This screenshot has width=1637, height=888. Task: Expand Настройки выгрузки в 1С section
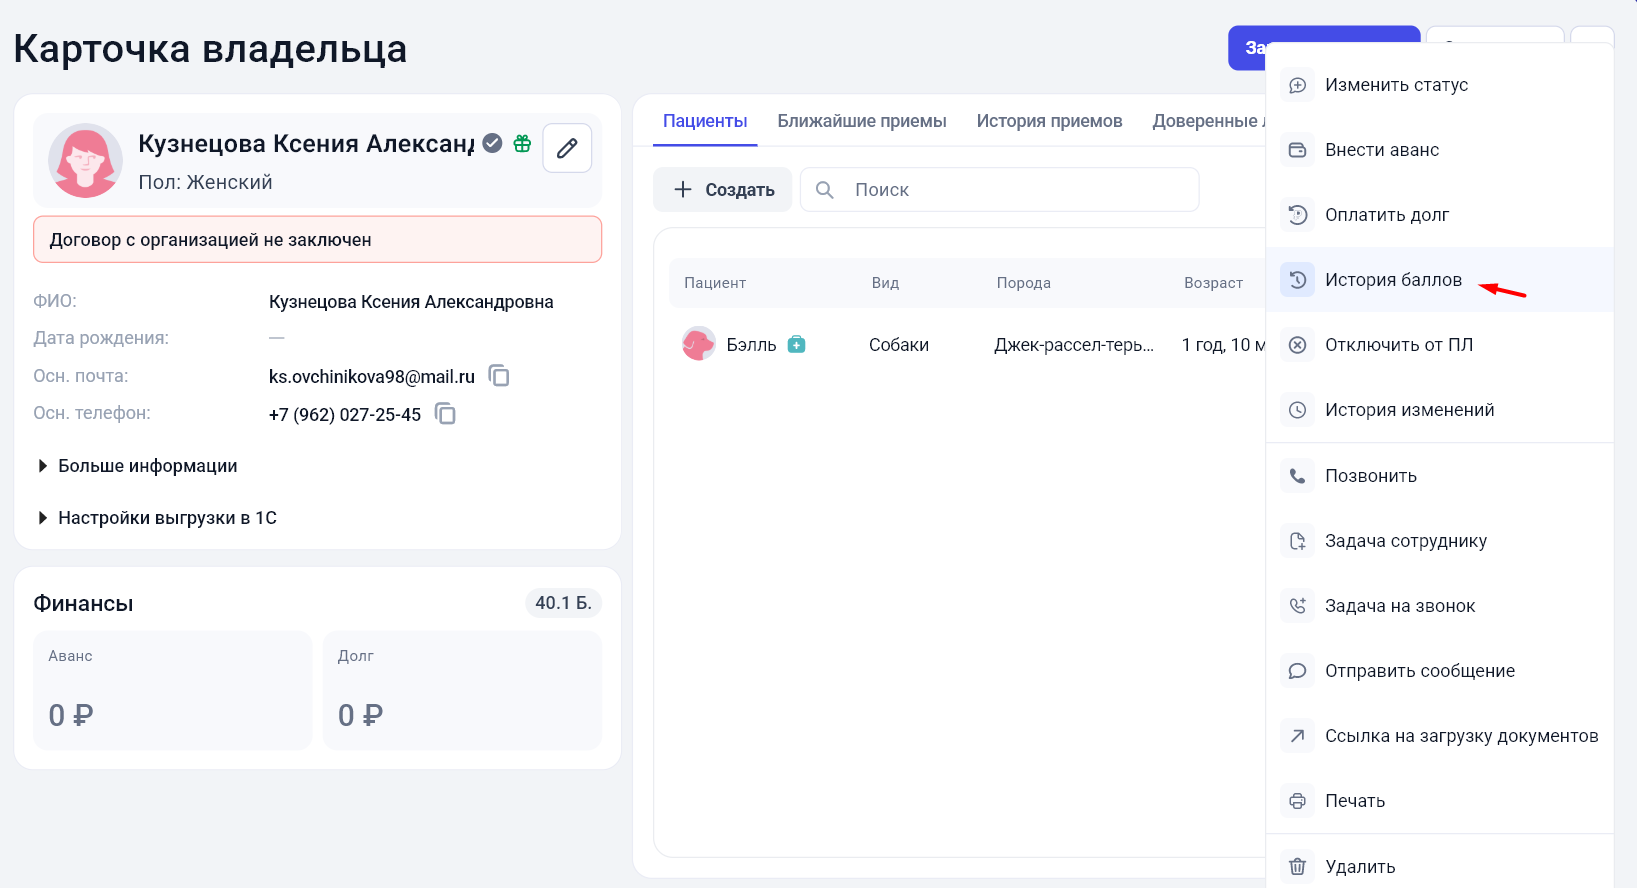click(x=157, y=518)
